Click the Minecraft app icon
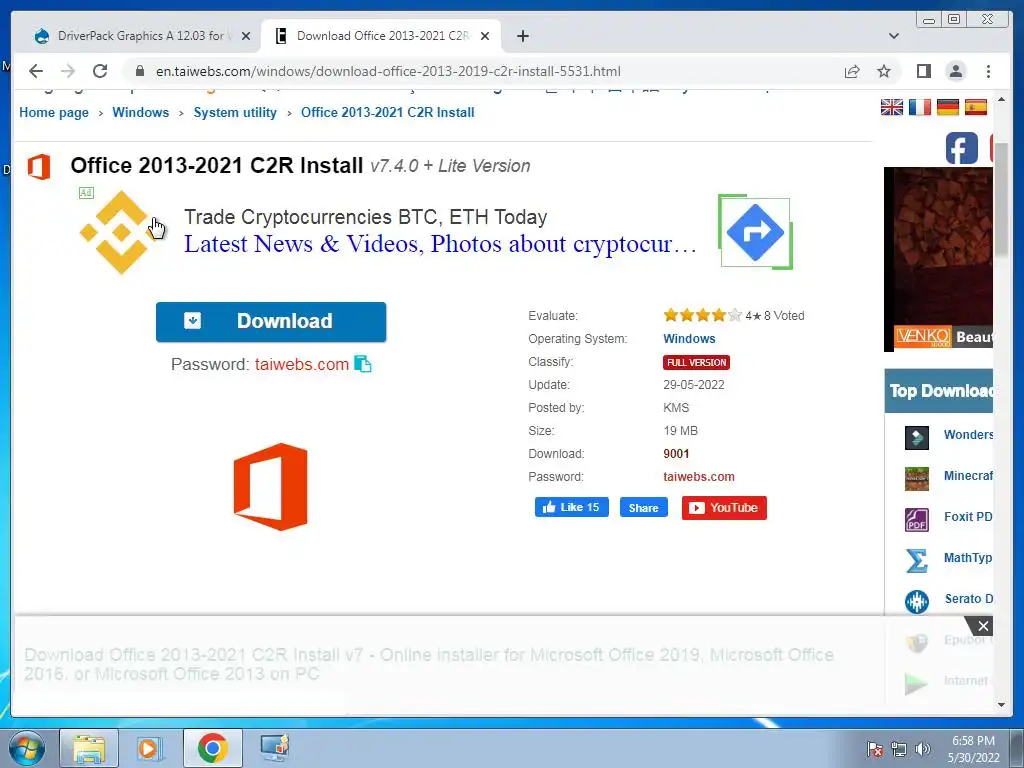The image size is (1024, 768). (917, 479)
